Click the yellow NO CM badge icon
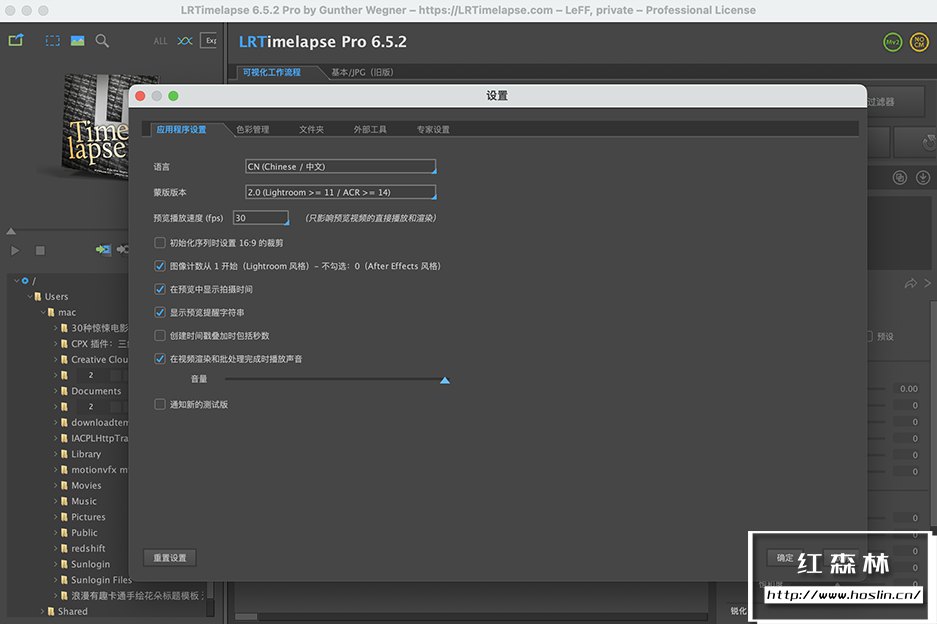Viewport: 937px width, 624px height. point(918,42)
